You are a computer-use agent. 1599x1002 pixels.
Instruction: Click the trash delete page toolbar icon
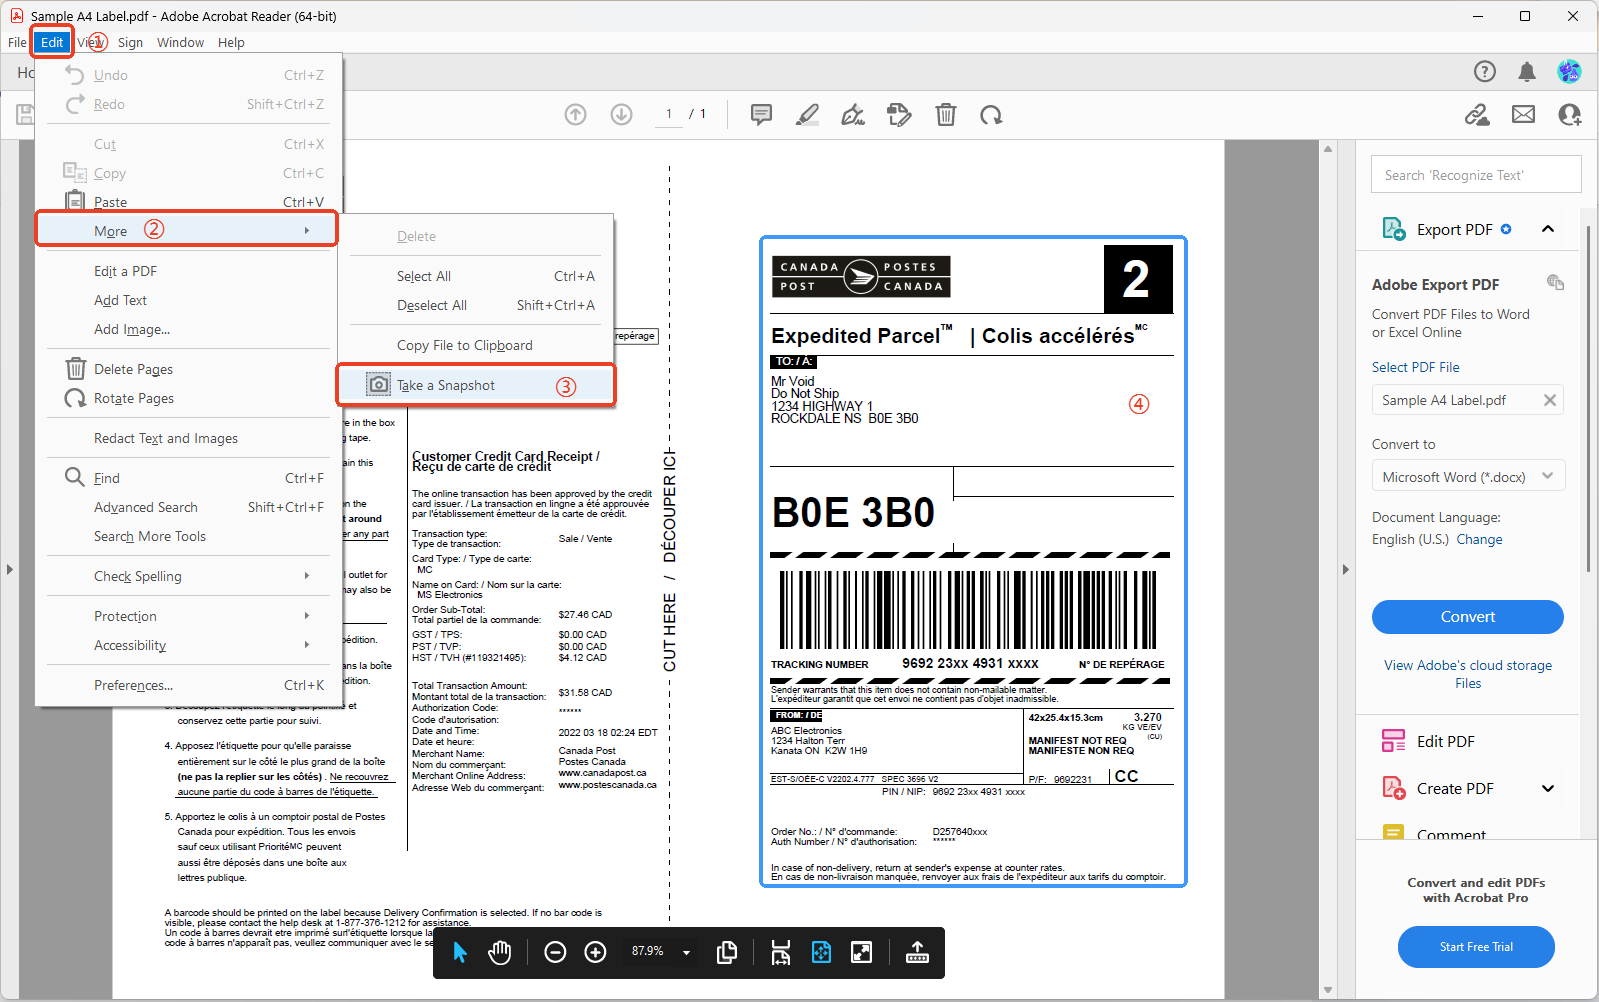coord(946,114)
